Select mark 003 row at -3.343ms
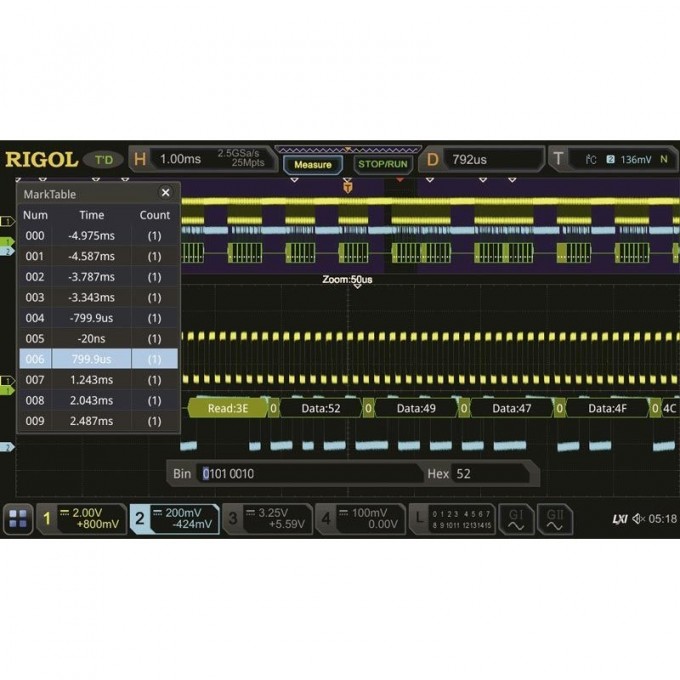680x680 pixels. point(98,297)
